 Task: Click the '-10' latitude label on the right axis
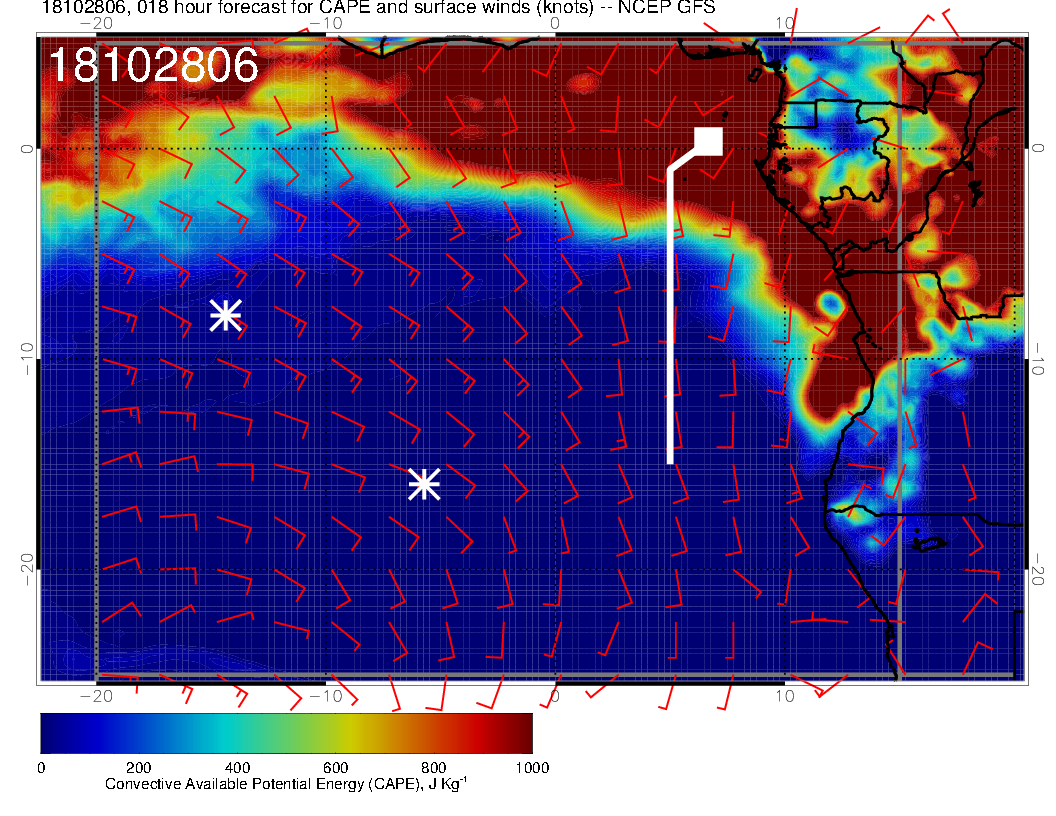tap(1038, 358)
